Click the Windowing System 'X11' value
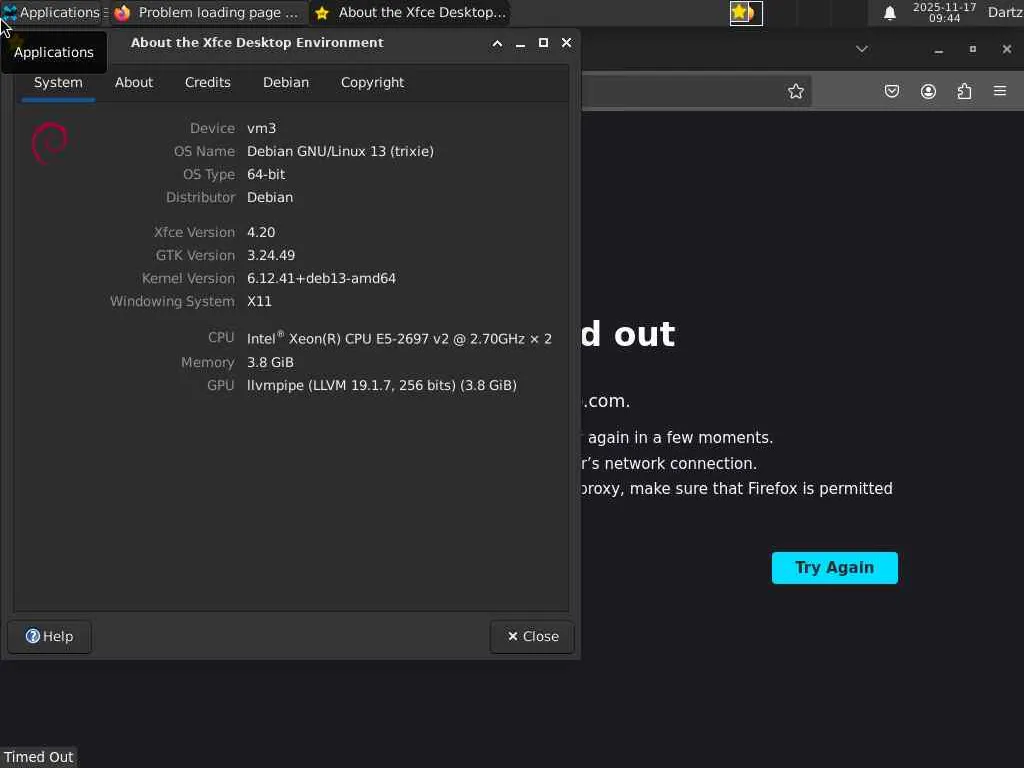1024x768 pixels. [x=259, y=302]
